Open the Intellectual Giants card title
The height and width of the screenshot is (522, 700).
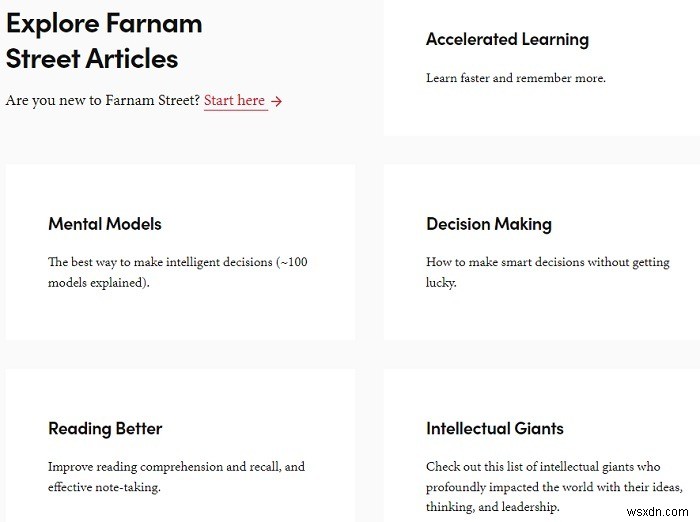pyautogui.click(x=494, y=428)
